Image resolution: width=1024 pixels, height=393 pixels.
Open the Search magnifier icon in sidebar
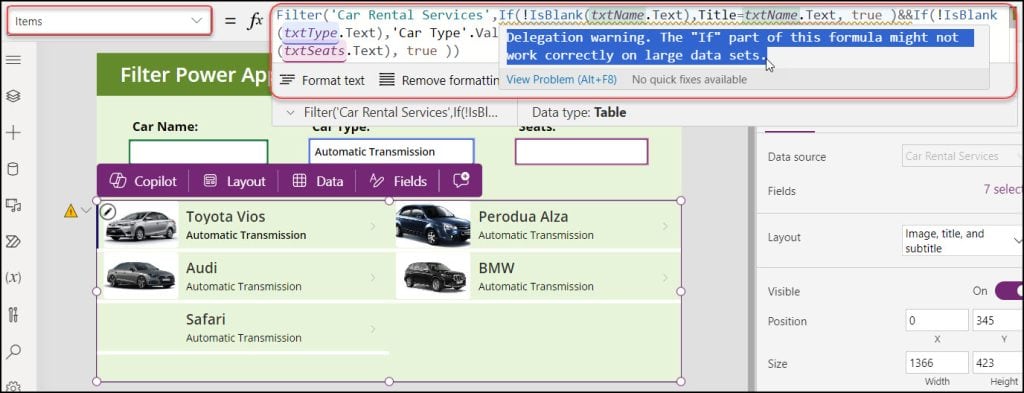13,351
